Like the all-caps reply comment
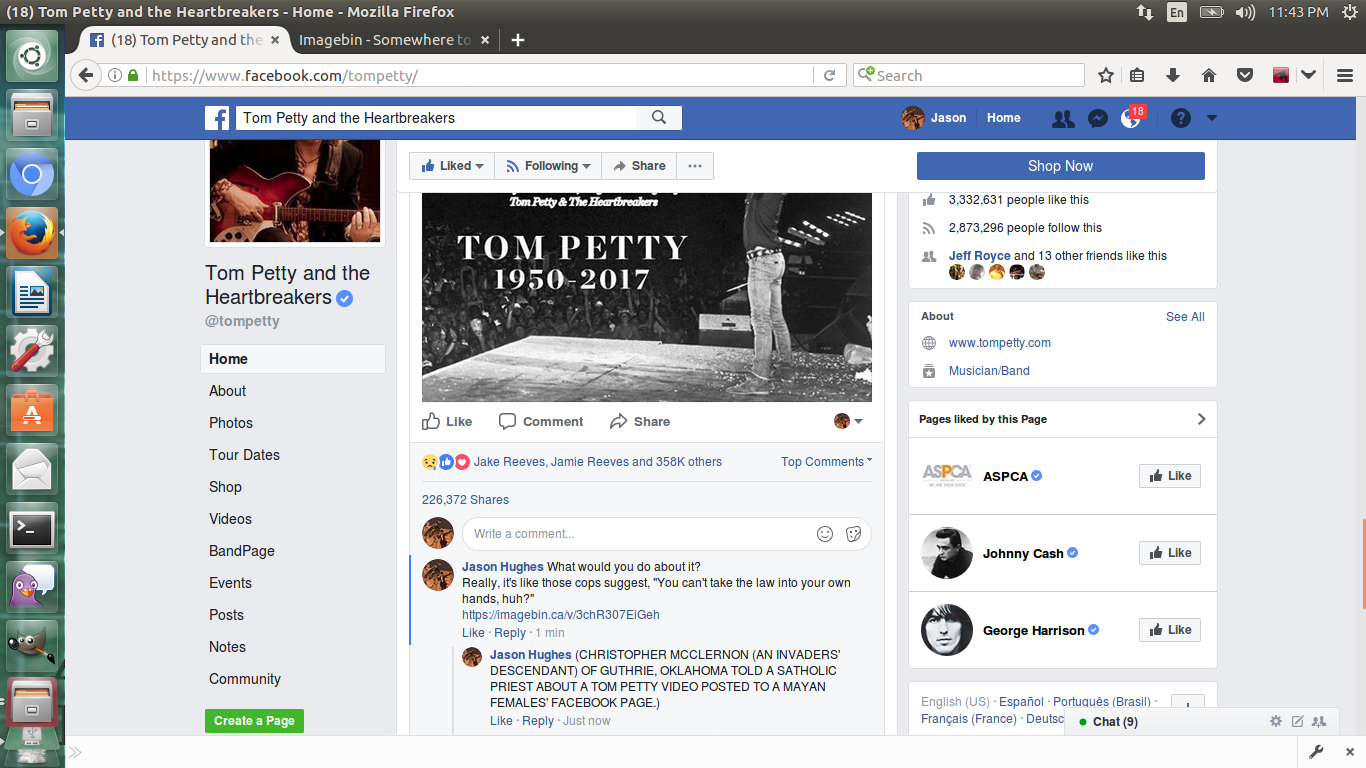The width and height of the screenshot is (1366, 768). (501, 721)
